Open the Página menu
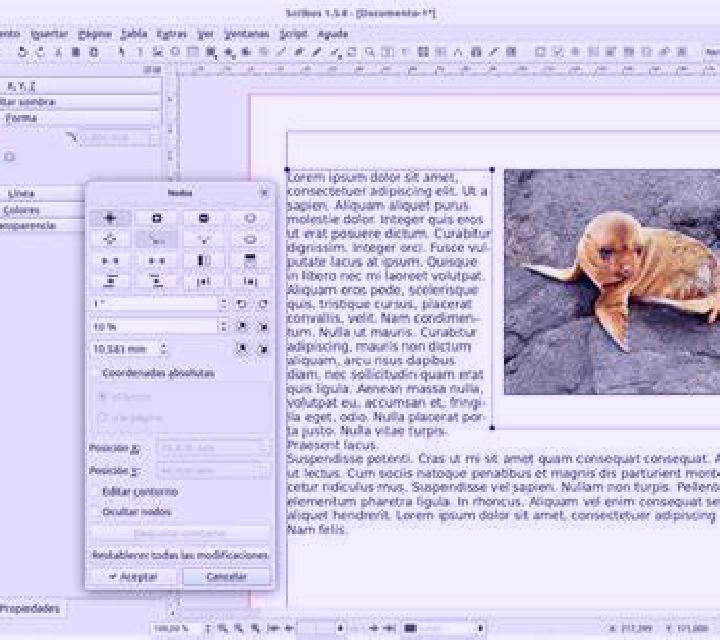 click(95, 34)
